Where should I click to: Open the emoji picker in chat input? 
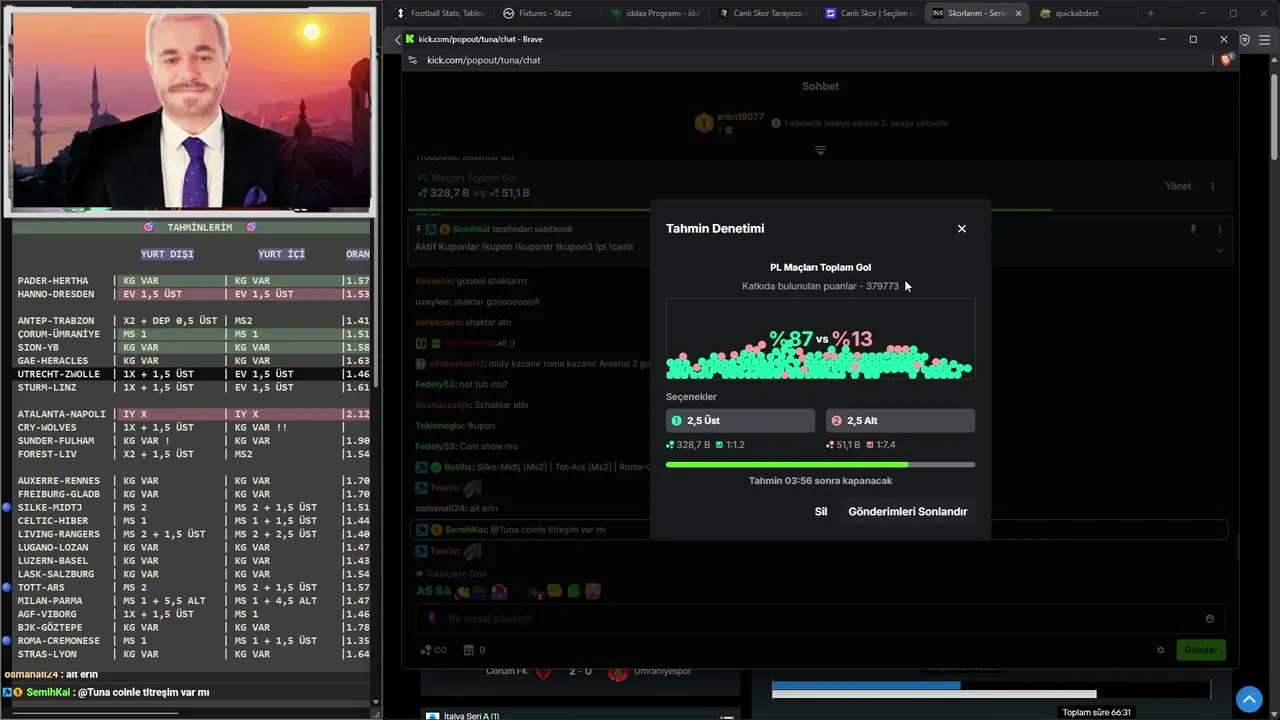coord(1209,619)
